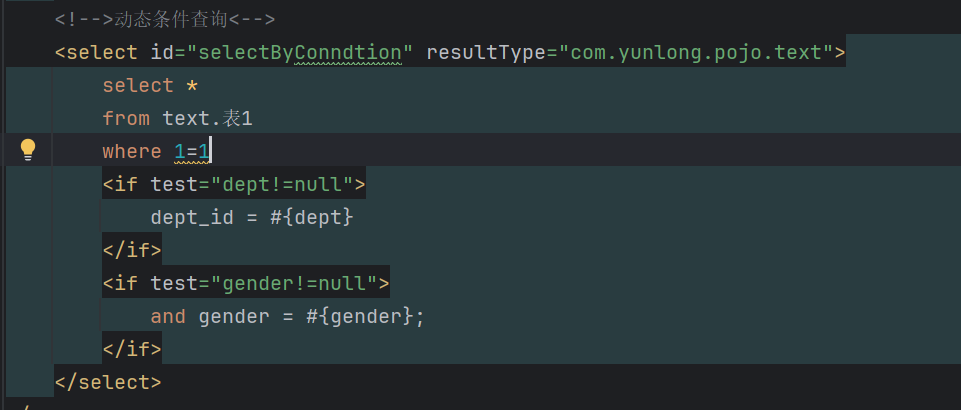
Task: Click the 'select *' SQL line
Action: tap(150, 85)
